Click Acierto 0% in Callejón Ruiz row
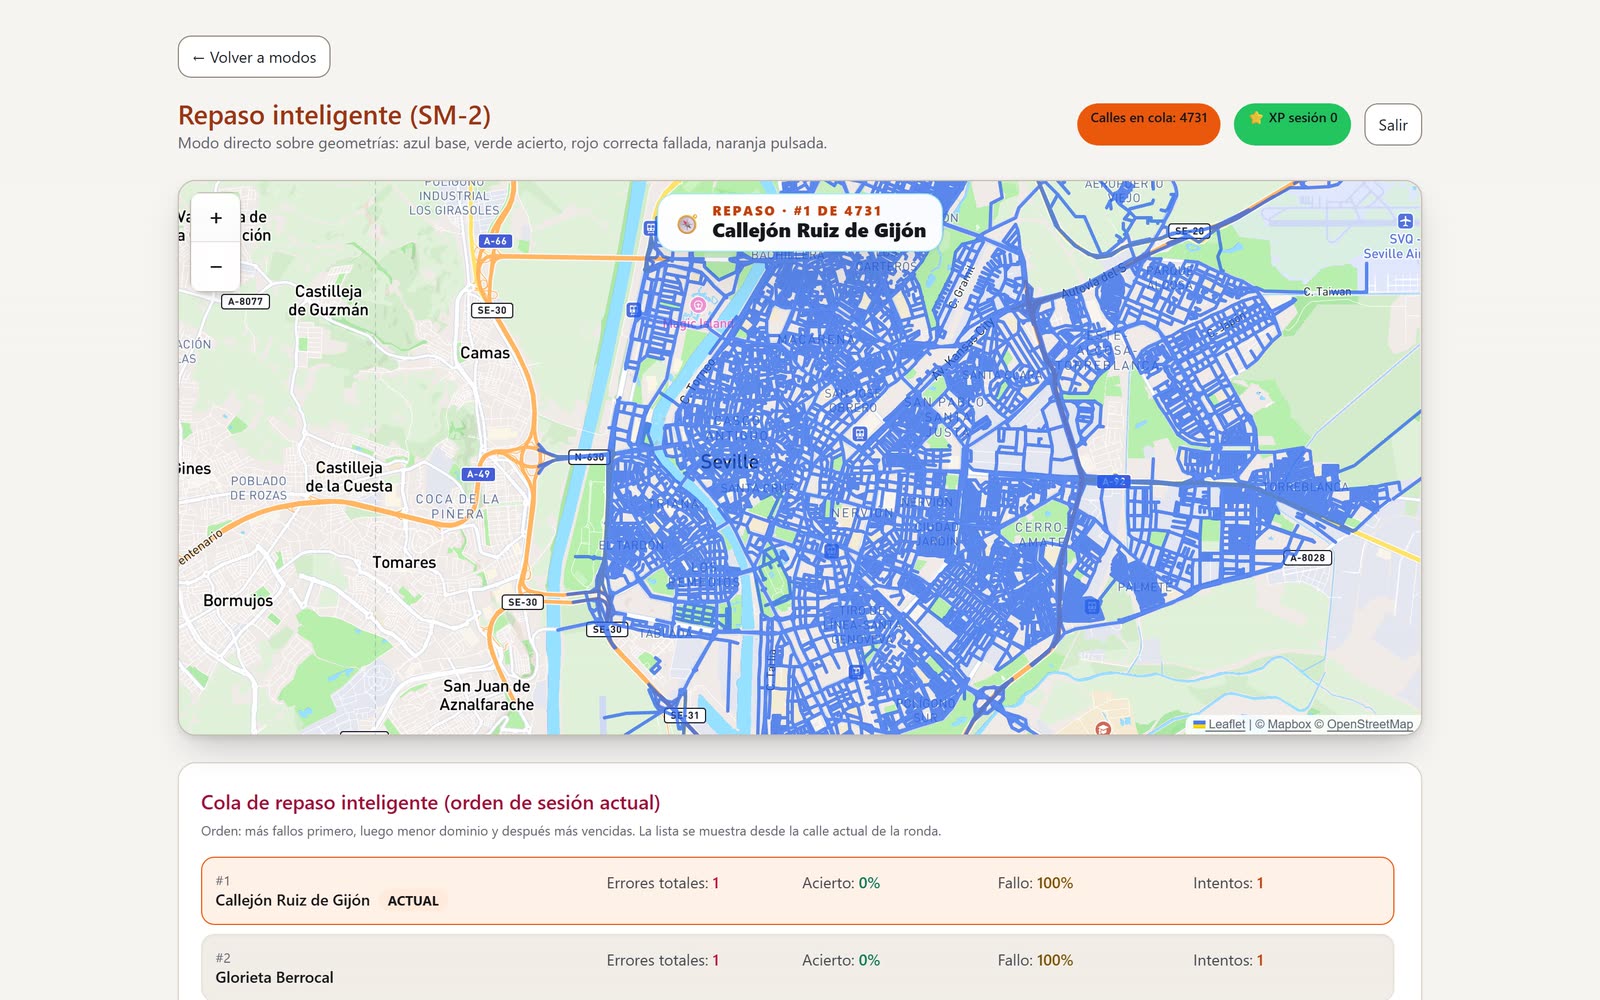 tap(841, 883)
